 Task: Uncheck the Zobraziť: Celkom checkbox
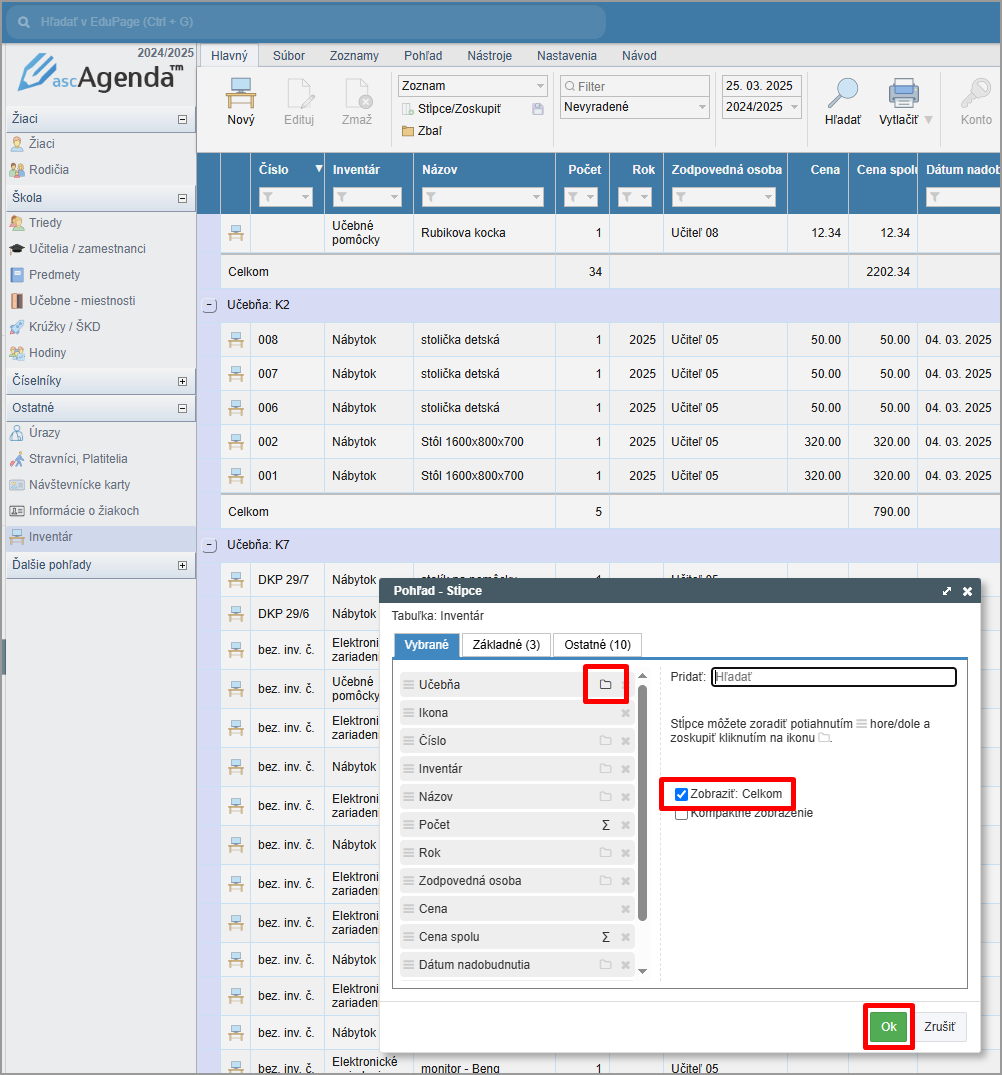pyautogui.click(x=682, y=794)
